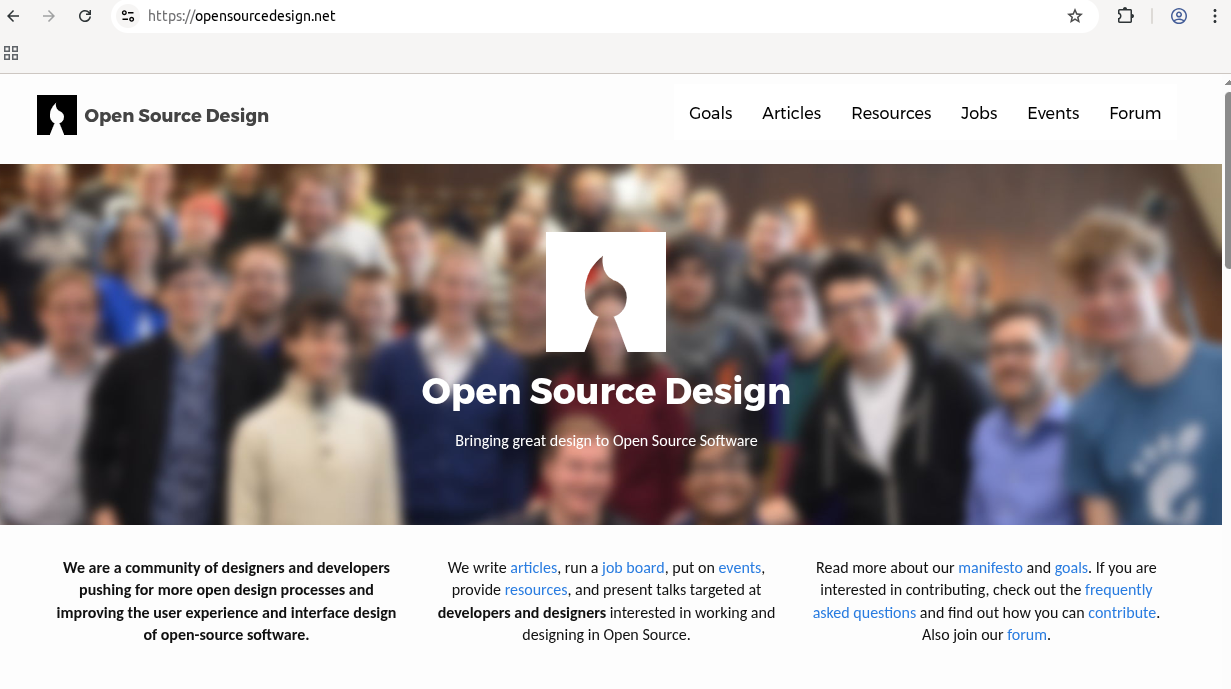Viewport: 1231px width, 689px height.
Task: Open the 'manifesto' link
Action: 990,567
